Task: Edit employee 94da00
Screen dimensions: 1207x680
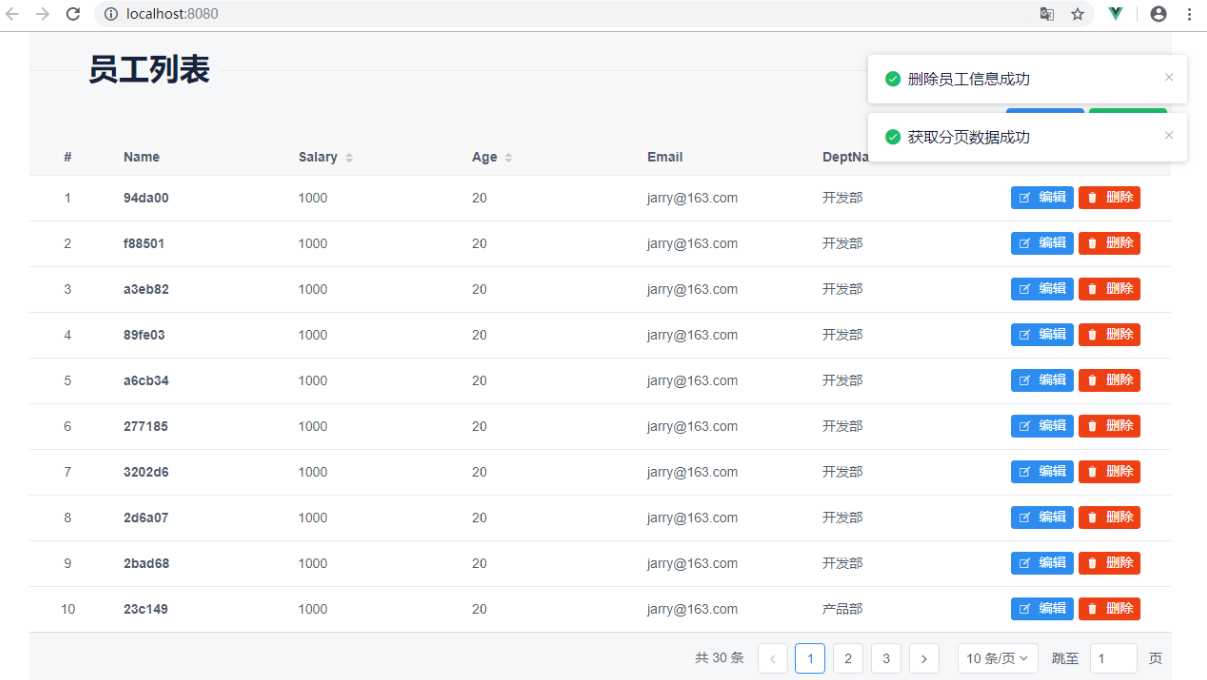Action: tap(1042, 197)
